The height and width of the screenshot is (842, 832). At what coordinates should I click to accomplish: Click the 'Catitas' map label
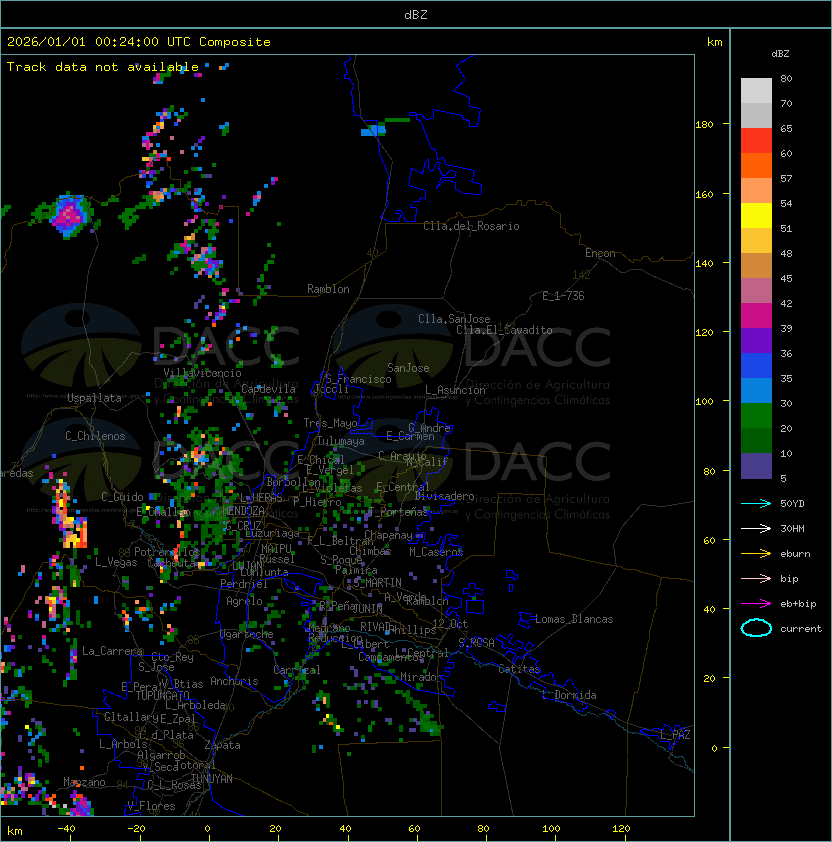[519, 669]
